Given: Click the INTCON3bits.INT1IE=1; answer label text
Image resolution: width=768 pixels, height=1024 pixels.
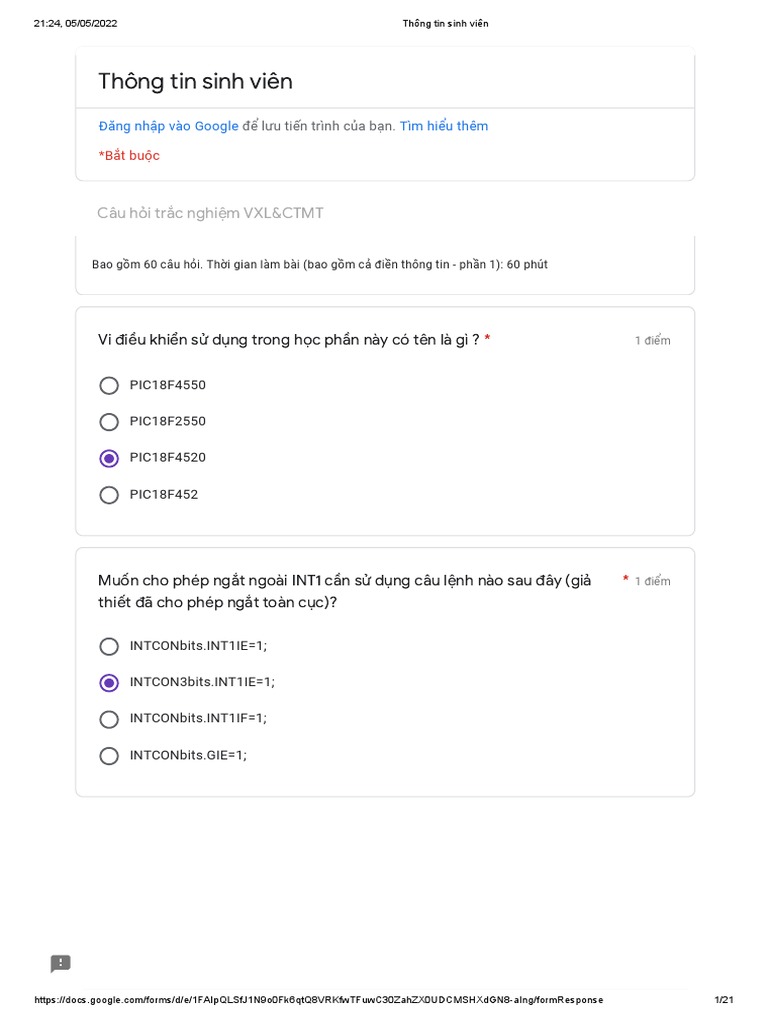Looking at the screenshot, I should 202,682.
